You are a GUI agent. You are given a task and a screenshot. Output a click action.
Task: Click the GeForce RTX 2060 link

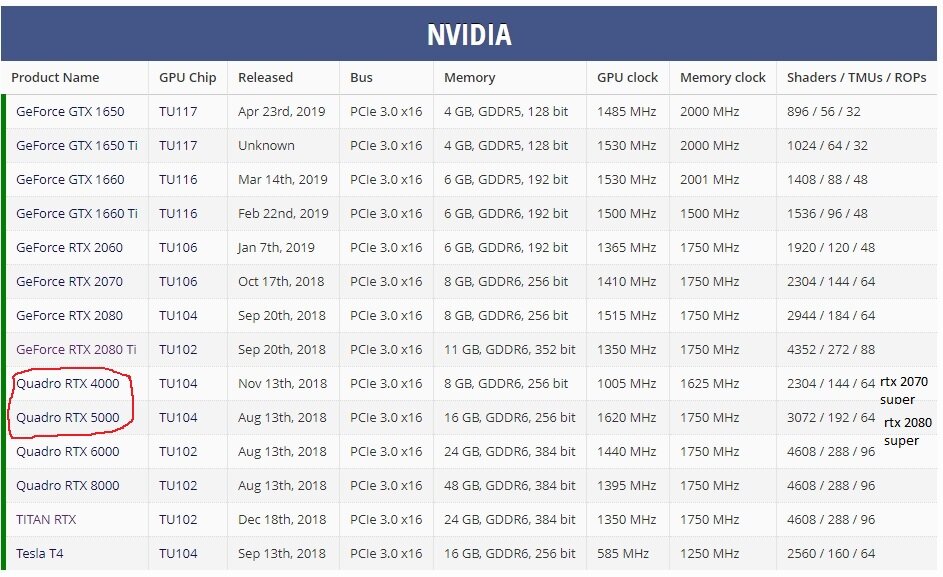70,247
